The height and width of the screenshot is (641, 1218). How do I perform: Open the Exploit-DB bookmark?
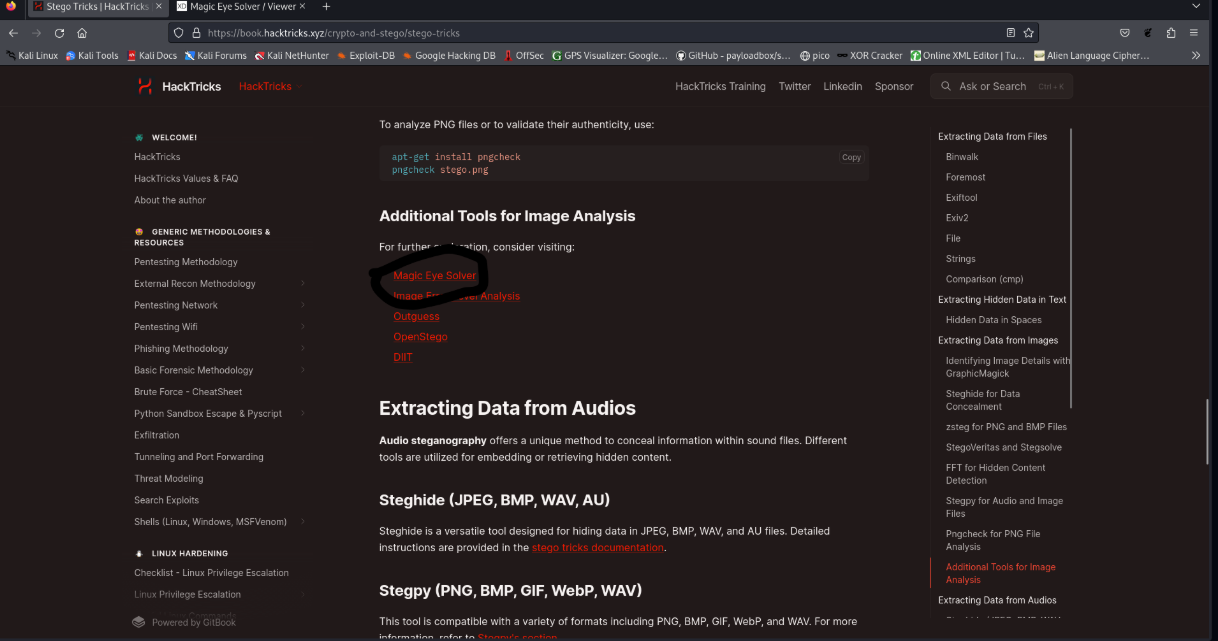coord(365,56)
